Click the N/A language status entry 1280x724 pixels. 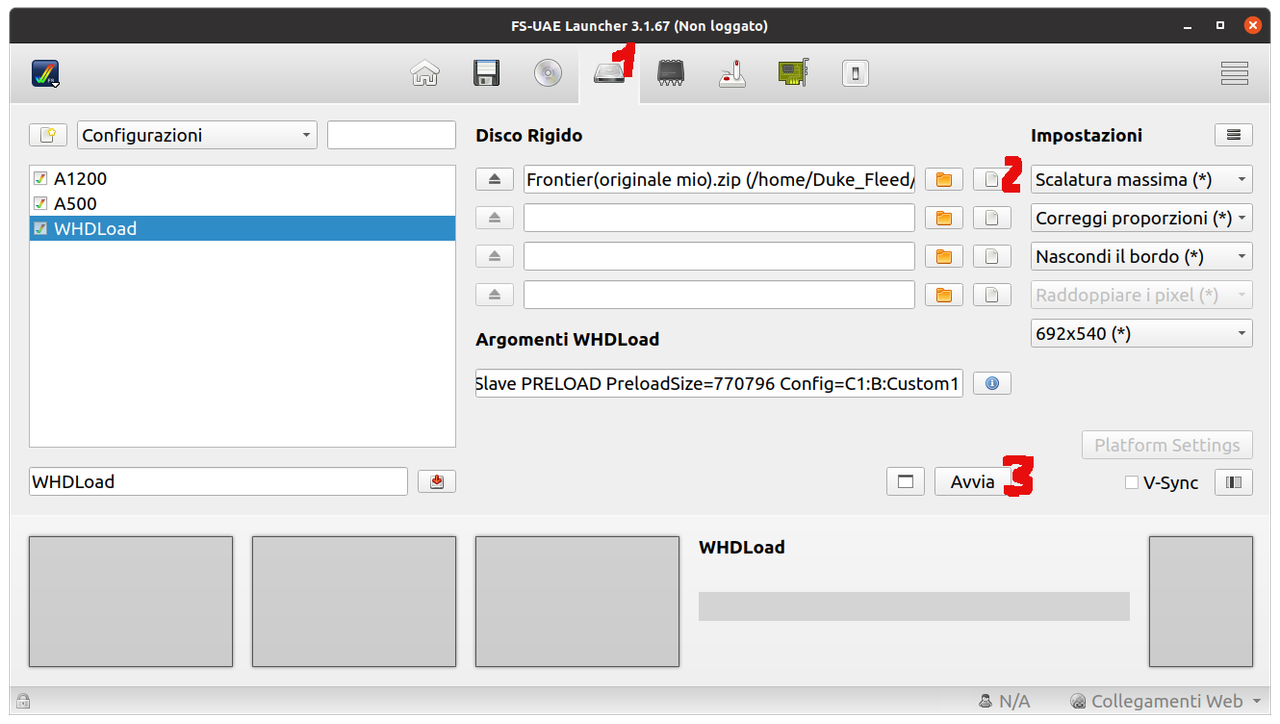pos(1004,701)
